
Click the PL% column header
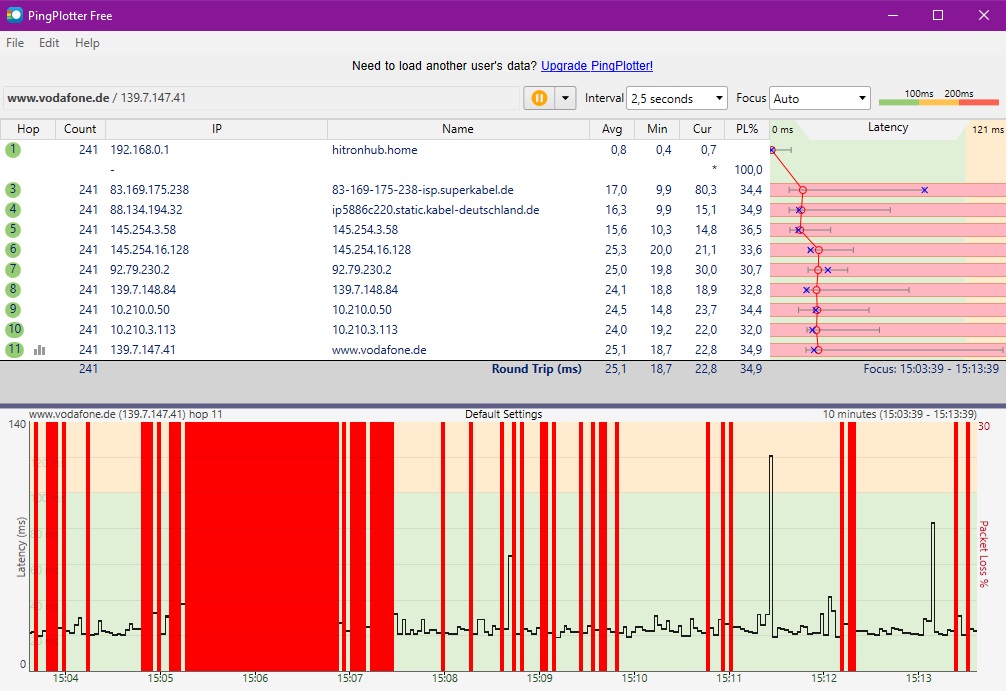tap(747, 129)
